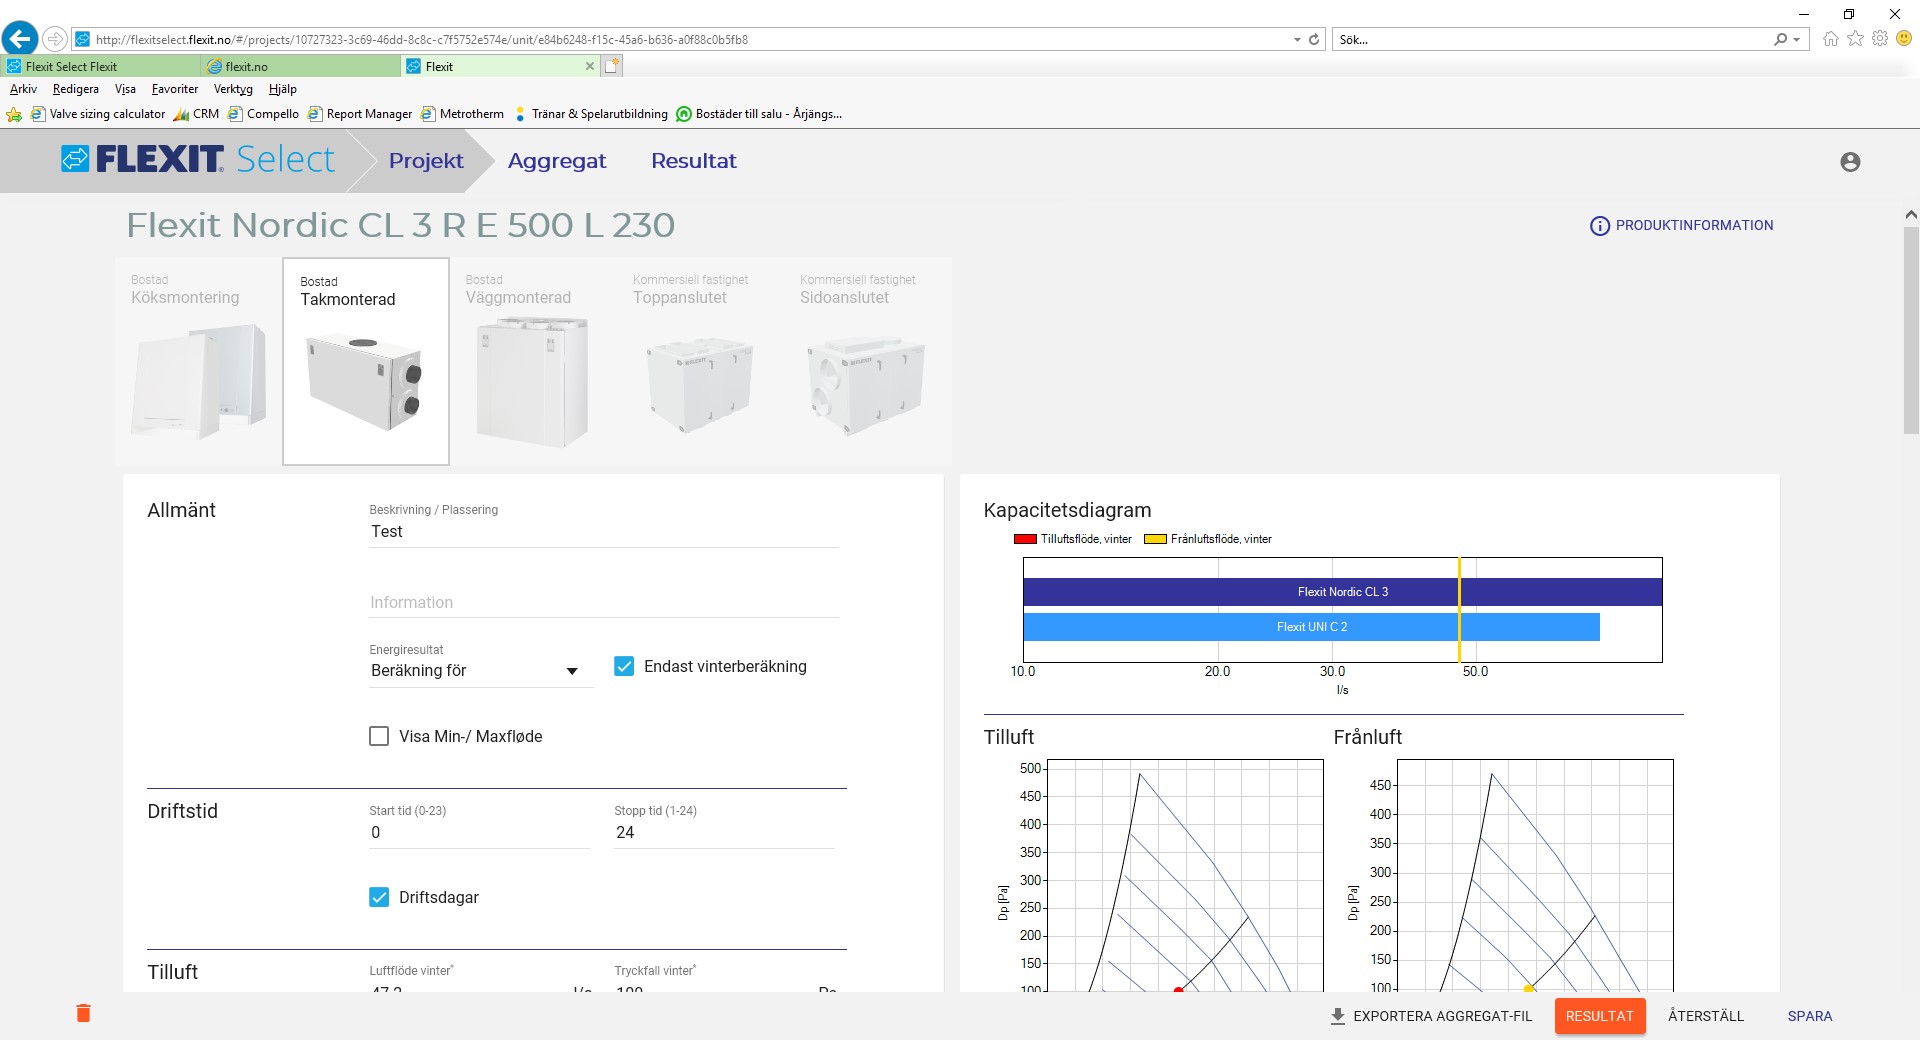1920x1040 pixels.
Task: Open the user account profile icon
Action: pyautogui.click(x=1850, y=162)
